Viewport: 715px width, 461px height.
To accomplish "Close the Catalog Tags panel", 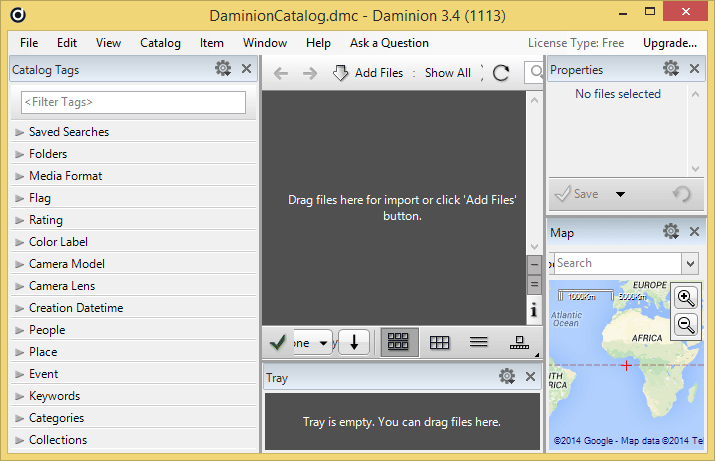I will pos(246,68).
